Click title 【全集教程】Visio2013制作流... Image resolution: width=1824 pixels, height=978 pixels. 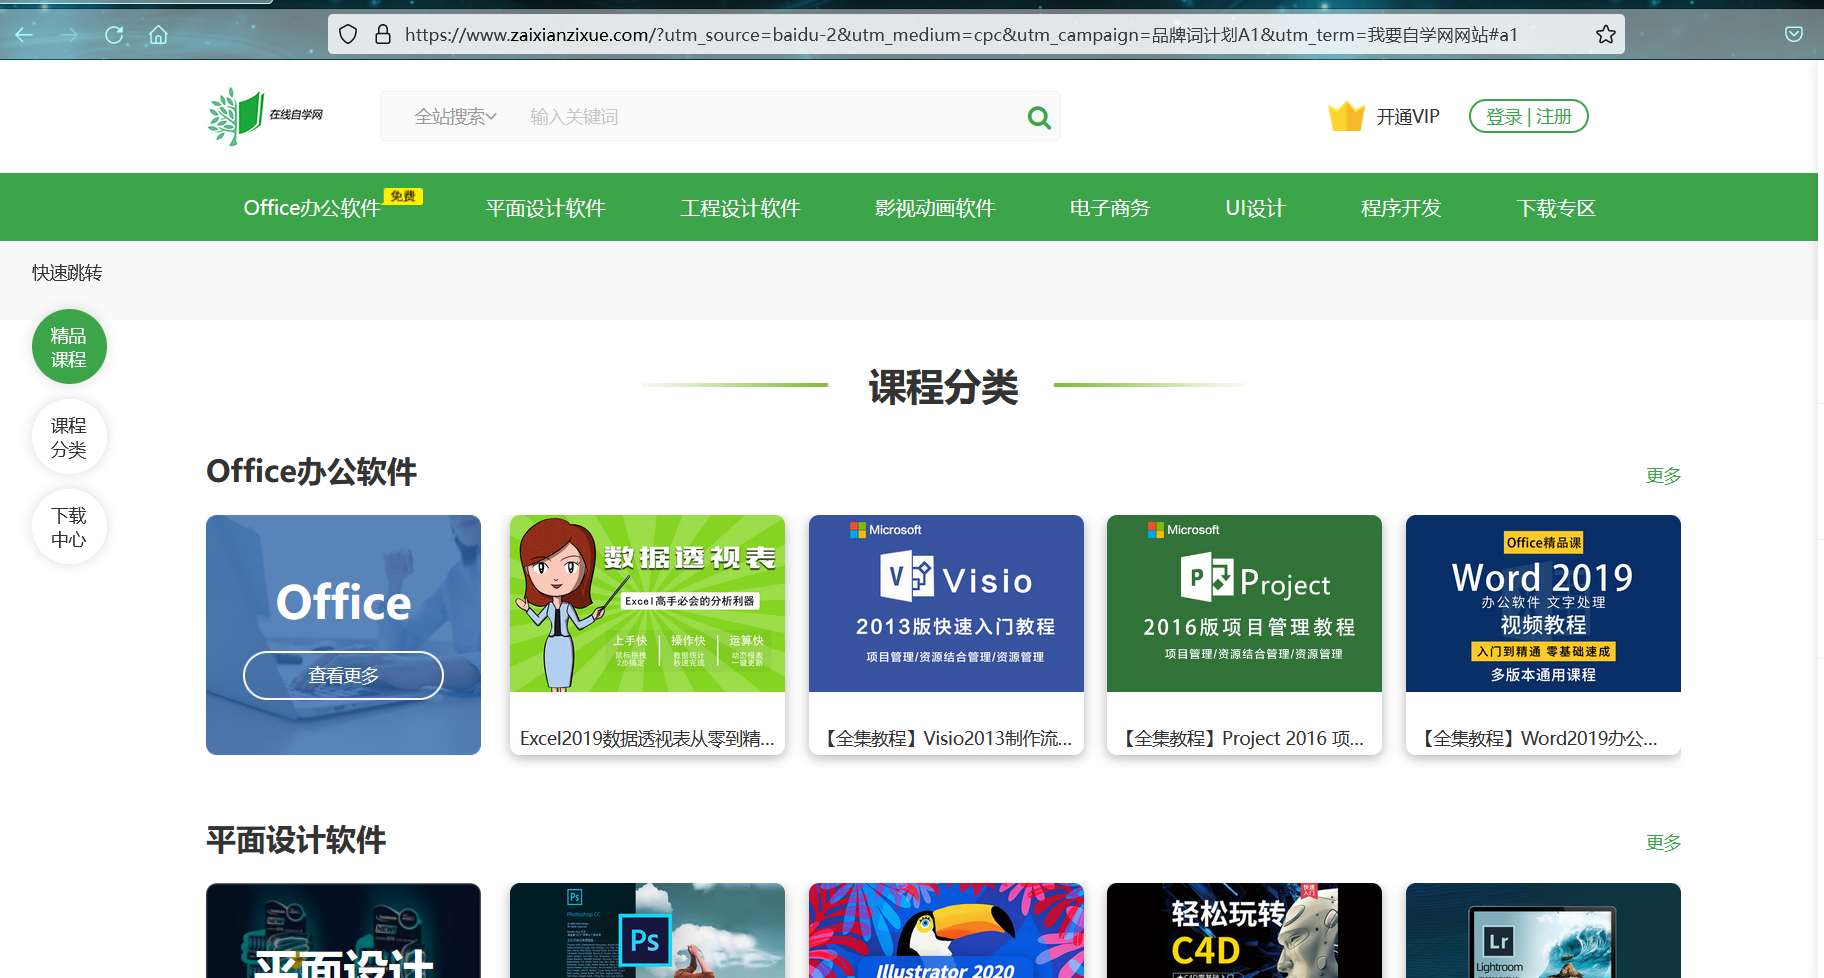point(946,738)
